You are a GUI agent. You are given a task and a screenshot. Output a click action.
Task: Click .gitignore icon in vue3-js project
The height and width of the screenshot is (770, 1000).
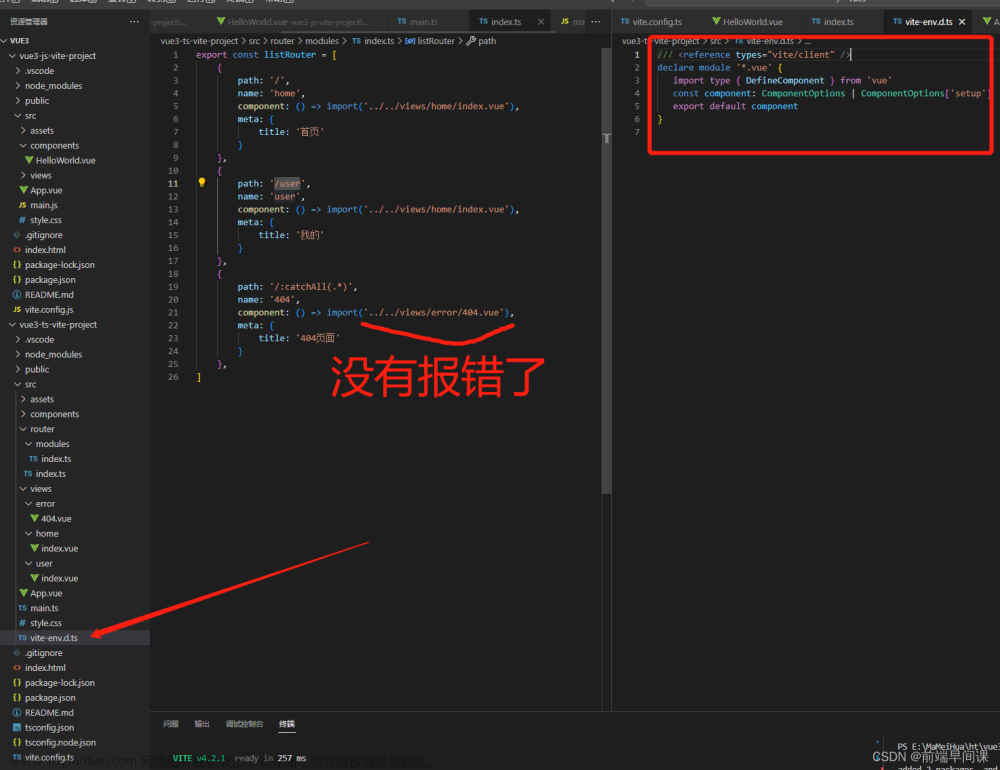(17, 235)
